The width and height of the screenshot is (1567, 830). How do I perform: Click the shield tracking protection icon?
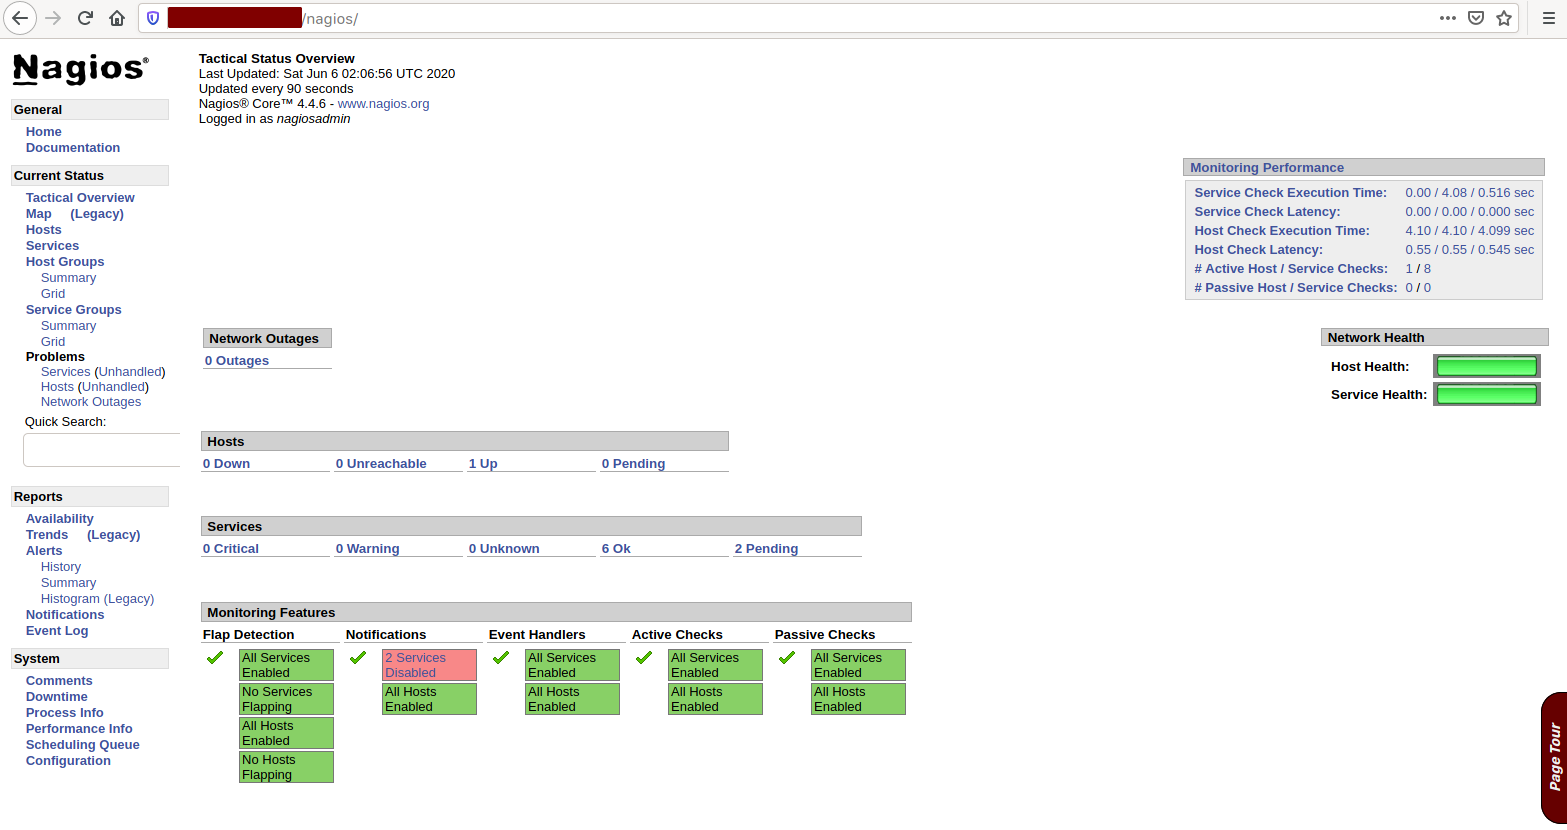[153, 18]
